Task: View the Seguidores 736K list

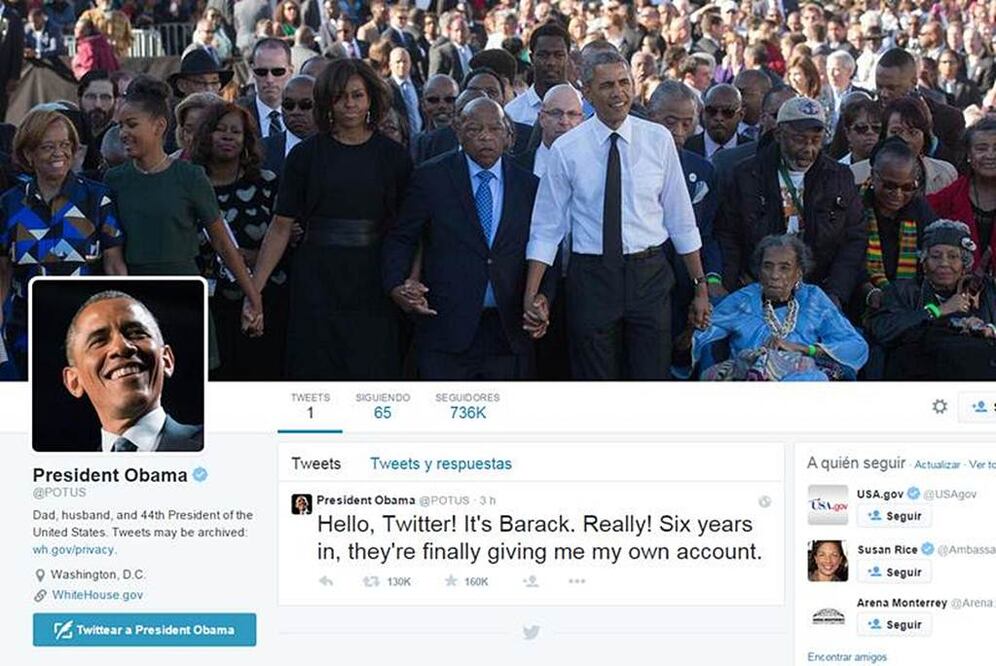Action: point(468,406)
